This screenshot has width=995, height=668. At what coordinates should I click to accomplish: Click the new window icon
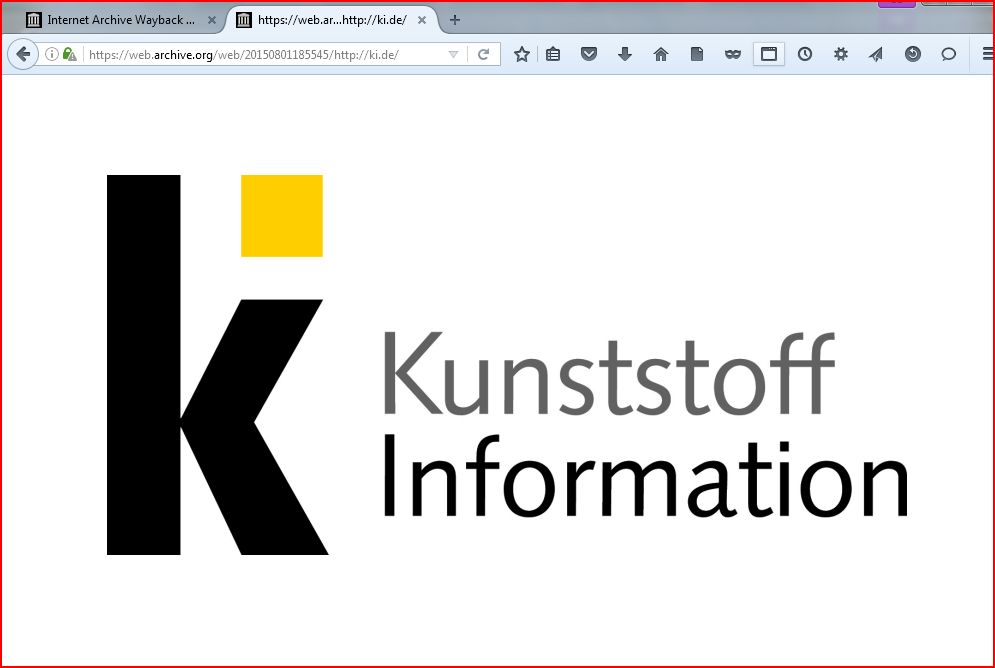click(x=768, y=55)
